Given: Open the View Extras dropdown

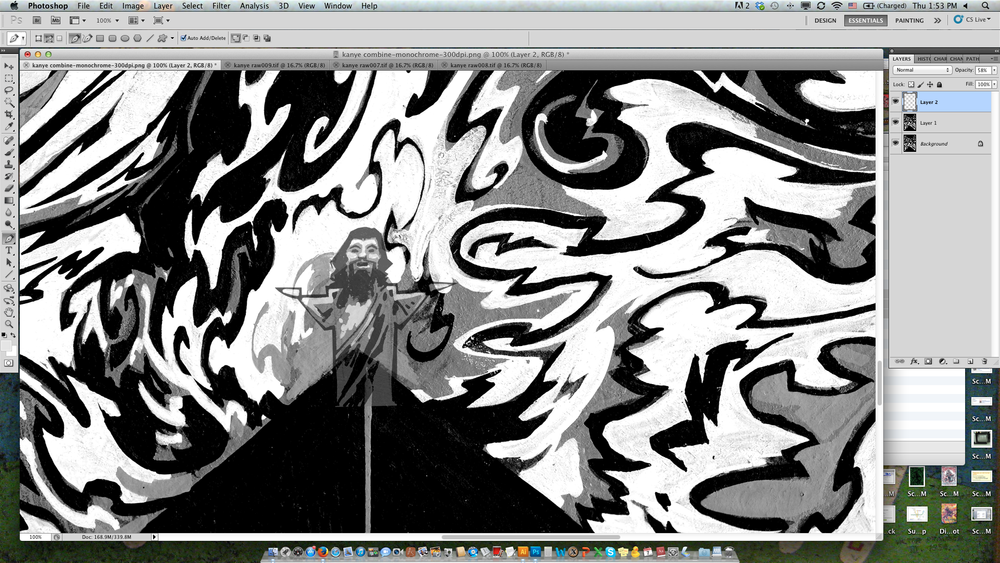Looking at the screenshot, I should (x=78, y=20).
